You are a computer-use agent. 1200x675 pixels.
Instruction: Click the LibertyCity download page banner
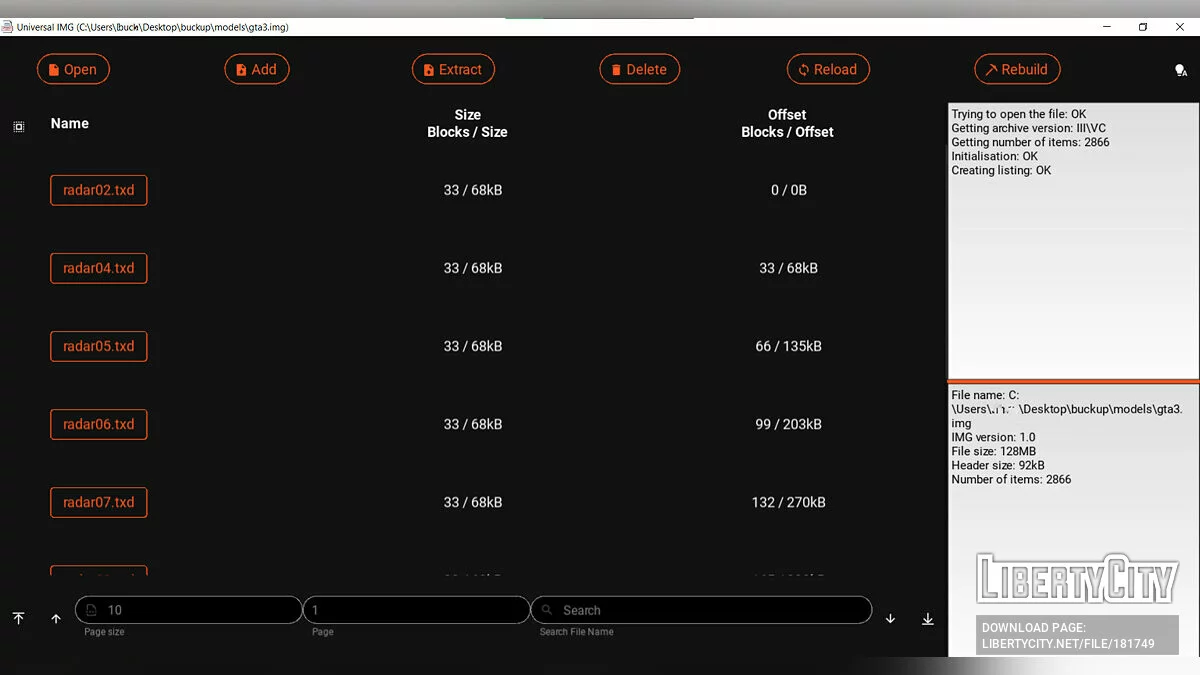[1078, 636]
